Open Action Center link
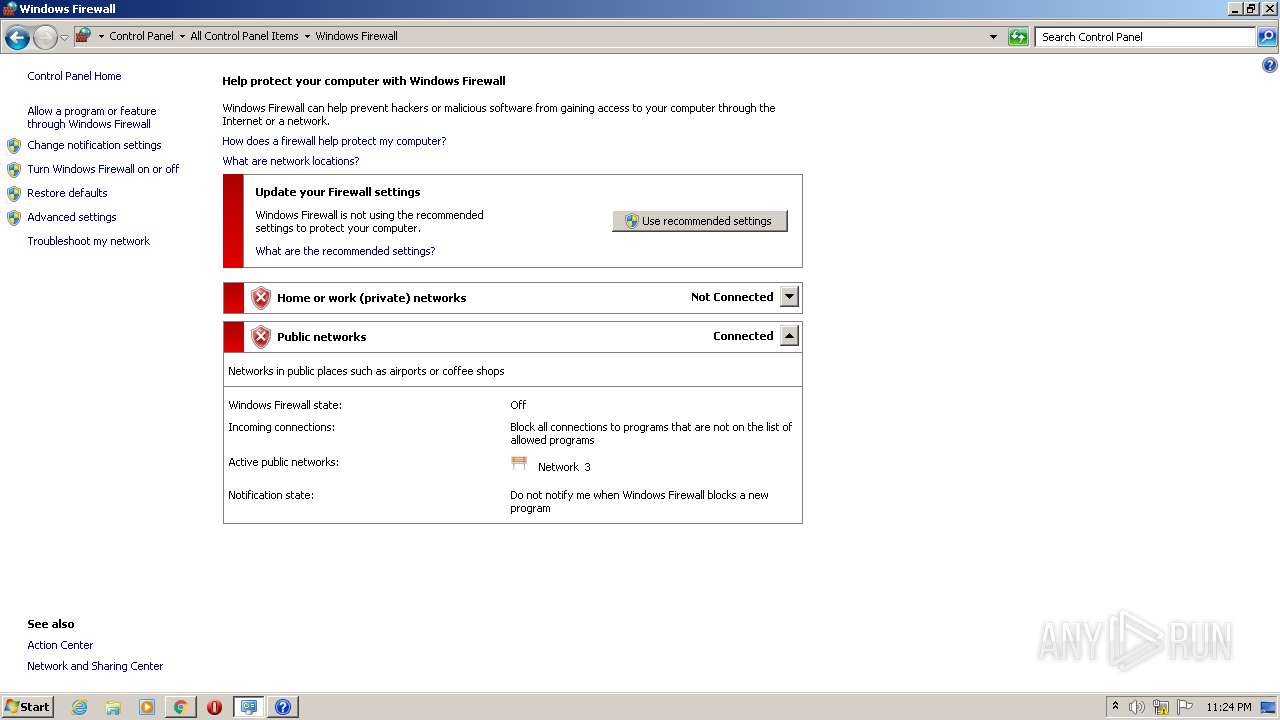Screen dimensions: 1280x720 [x=60, y=645]
